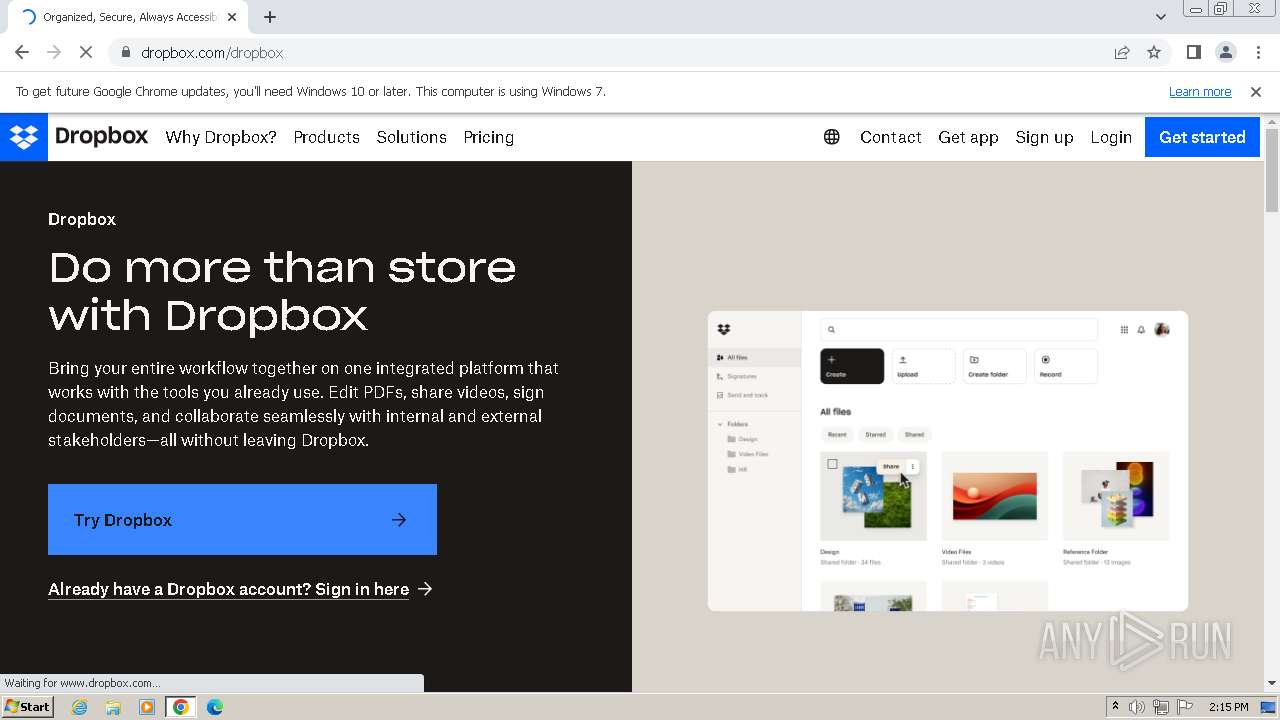
Task: View site information lock icon
Action: [x=125, y=53]
